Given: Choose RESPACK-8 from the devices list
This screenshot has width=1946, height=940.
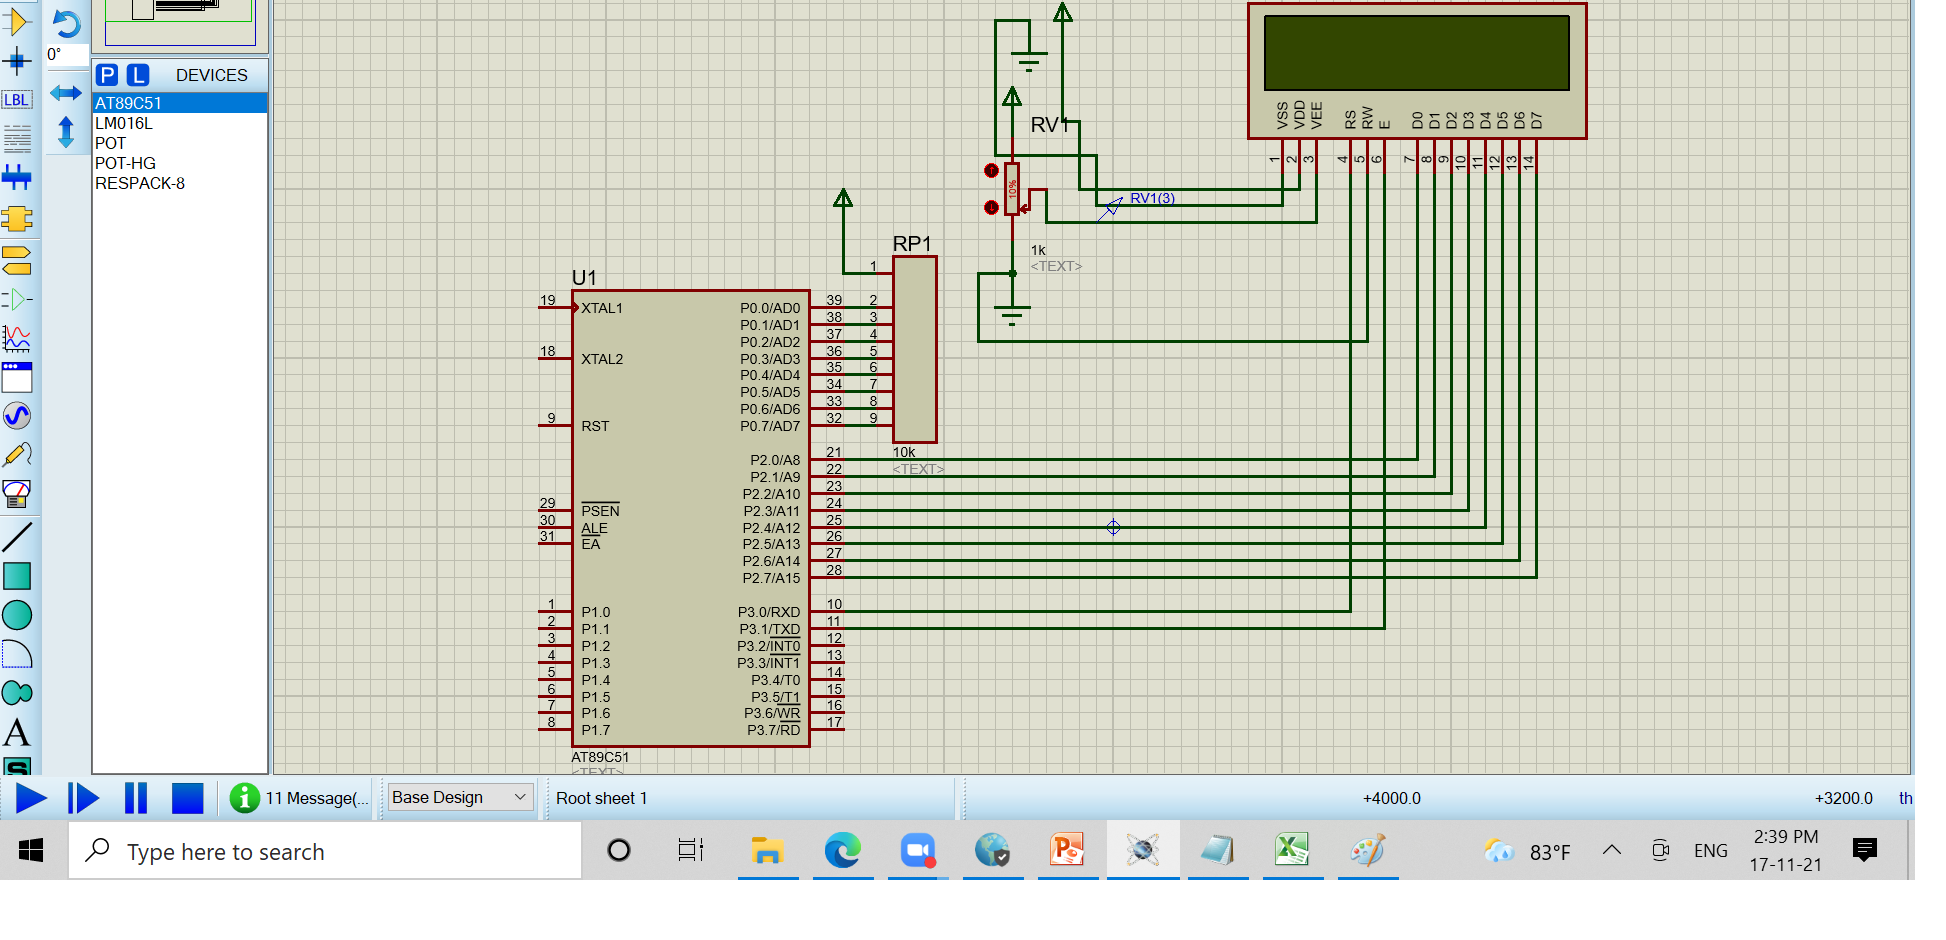Looking at the screenshot, I should click(x=140, y=183).
